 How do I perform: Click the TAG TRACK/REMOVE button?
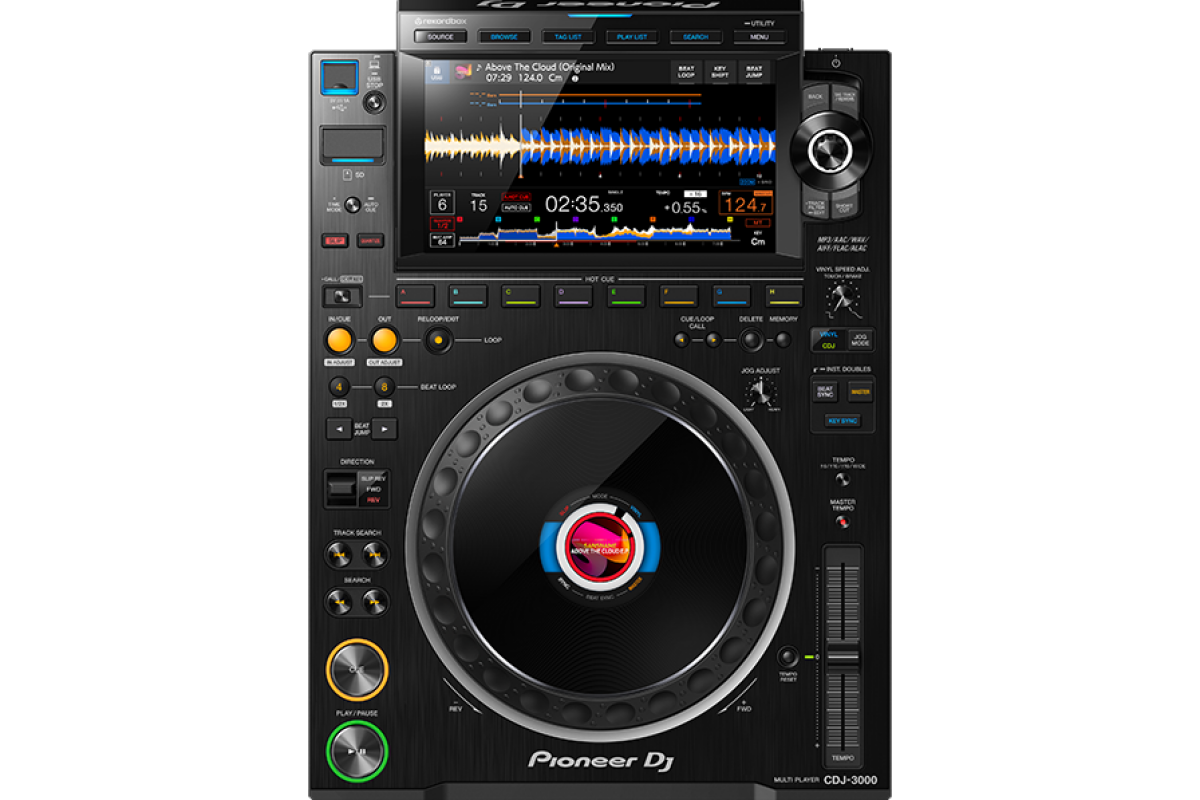[845, 96]
